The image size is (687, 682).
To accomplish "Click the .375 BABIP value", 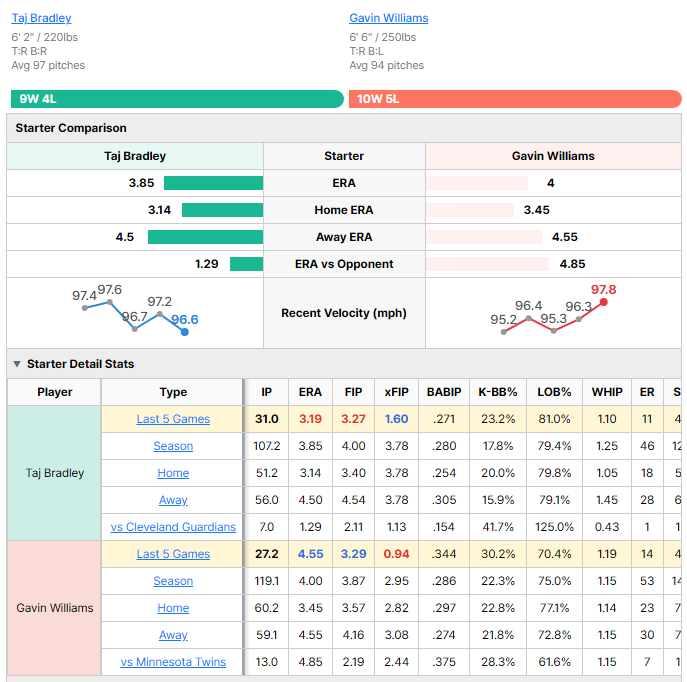I will coord(444,662).
